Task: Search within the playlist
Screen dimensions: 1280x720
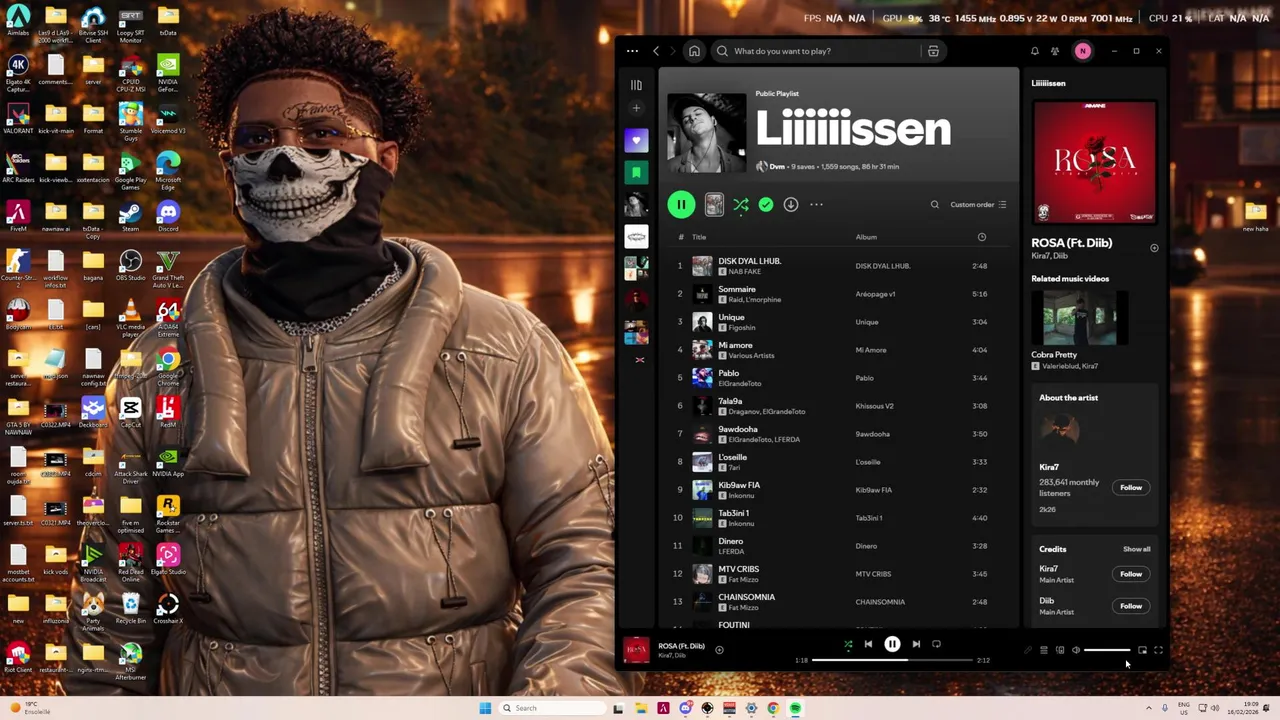Action: (x=935, y=204)
